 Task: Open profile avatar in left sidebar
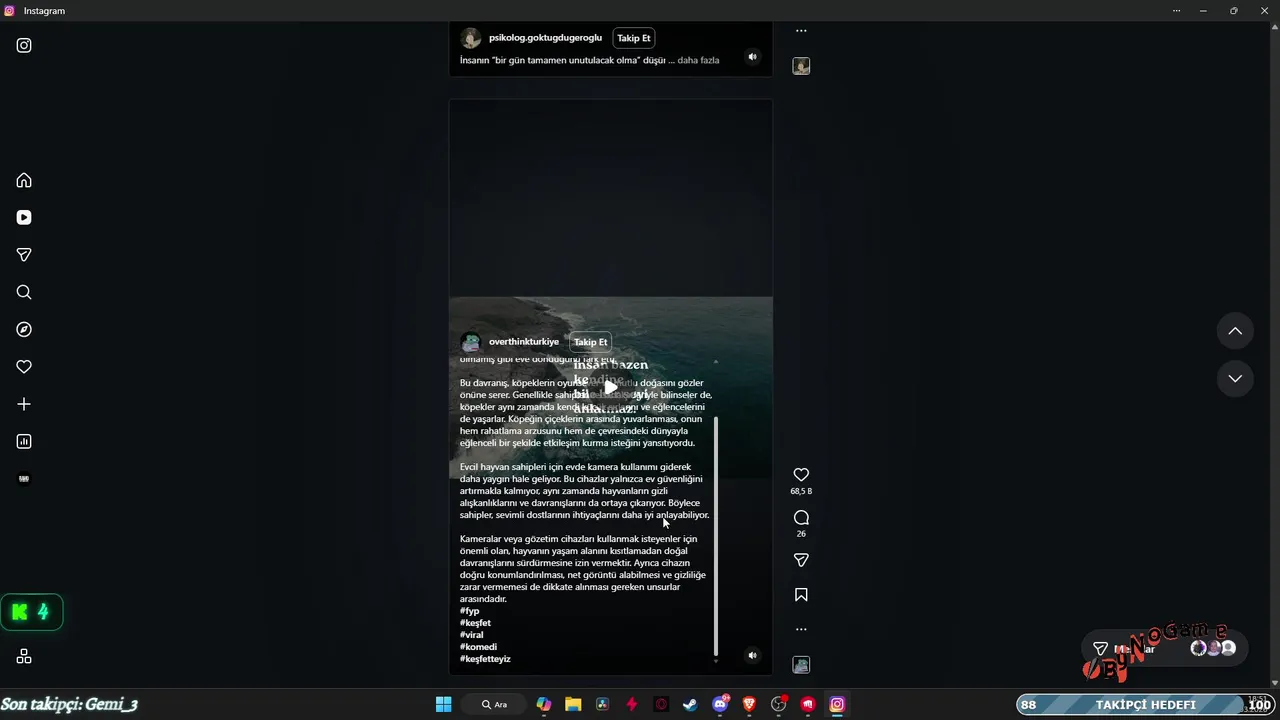coord(24,479)
